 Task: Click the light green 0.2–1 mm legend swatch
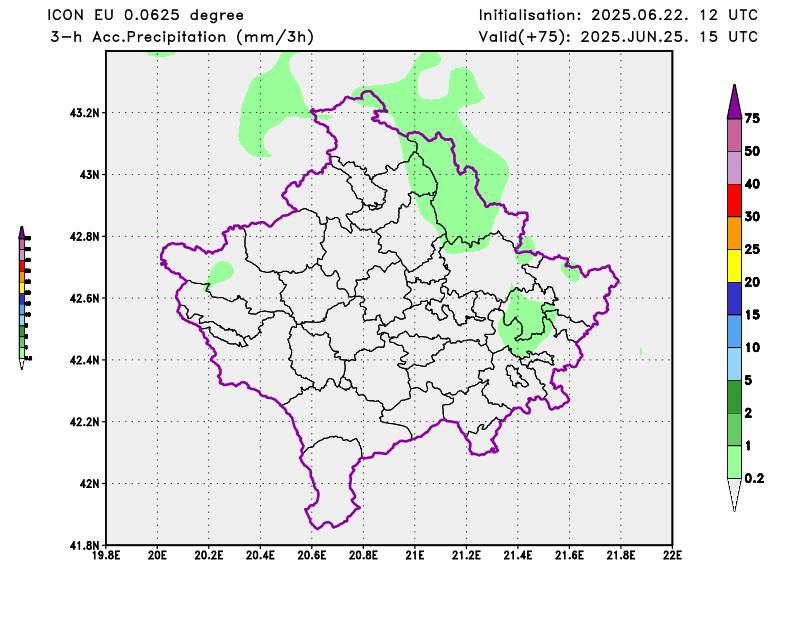(x=734, y=462)
